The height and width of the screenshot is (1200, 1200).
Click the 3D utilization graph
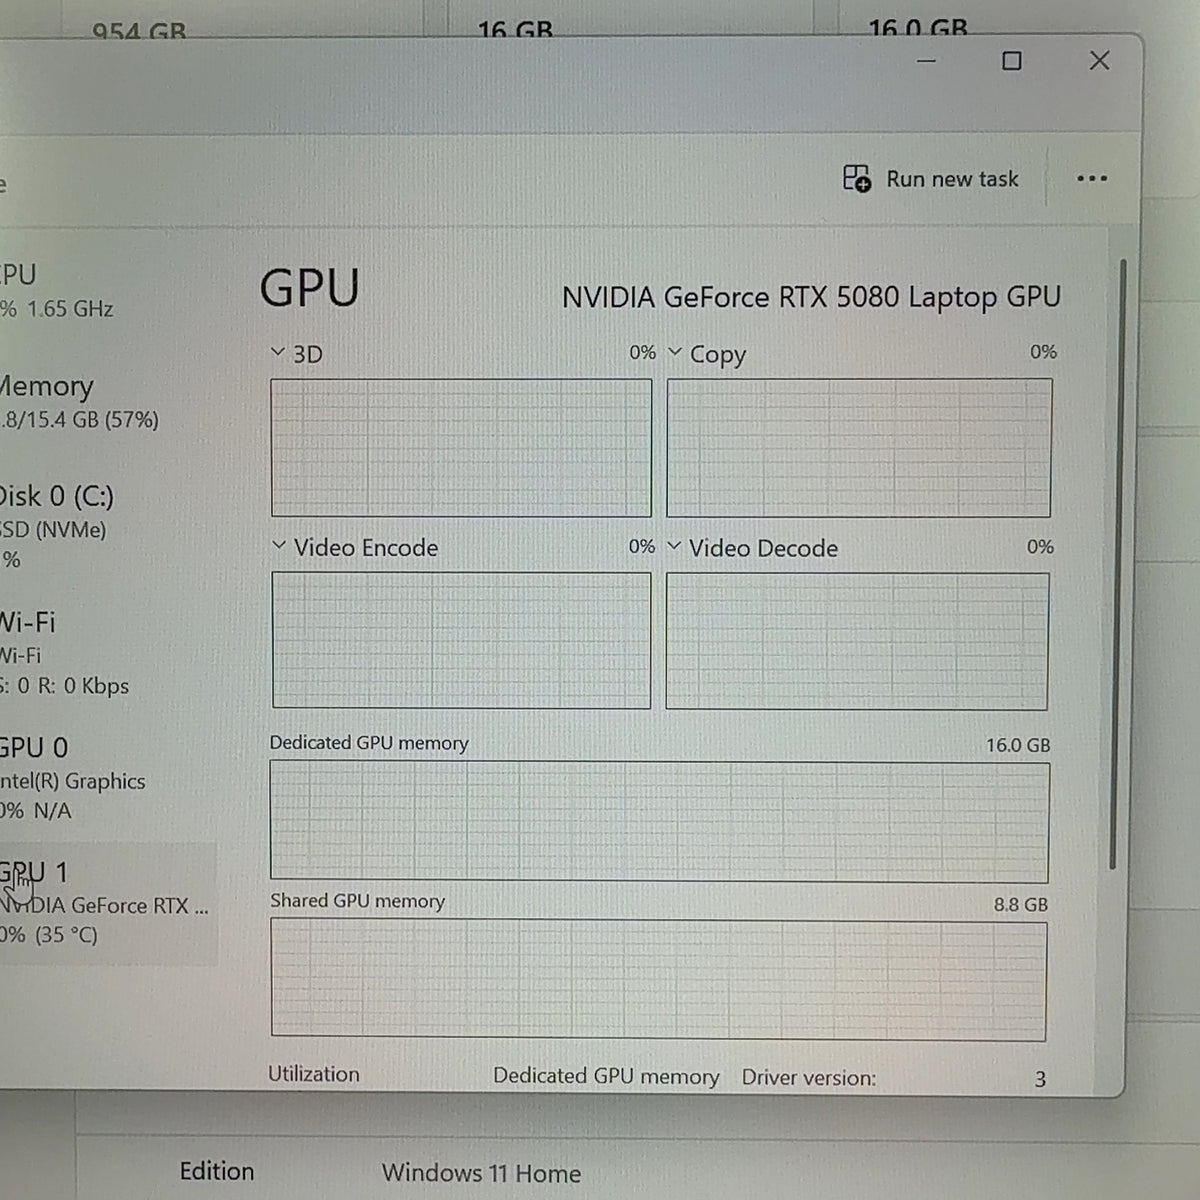(461, 448)
